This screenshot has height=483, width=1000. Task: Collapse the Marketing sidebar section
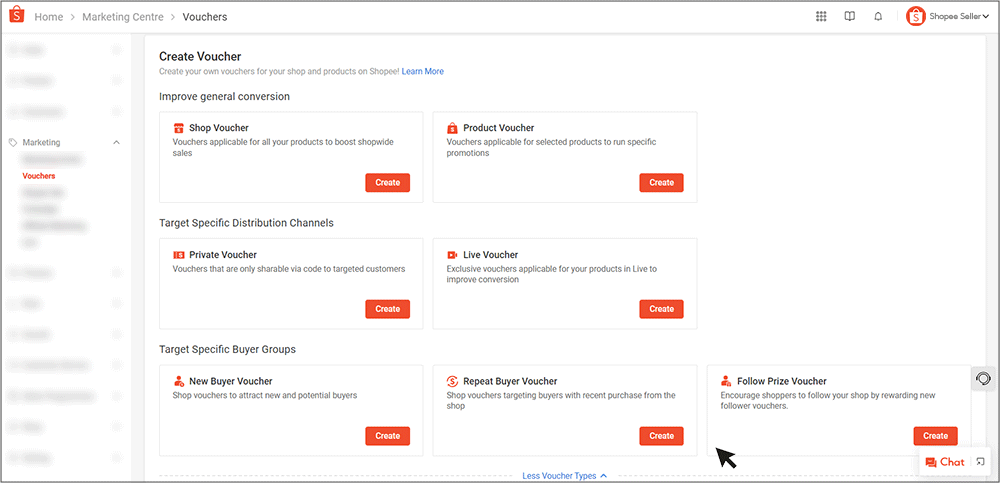116,142
